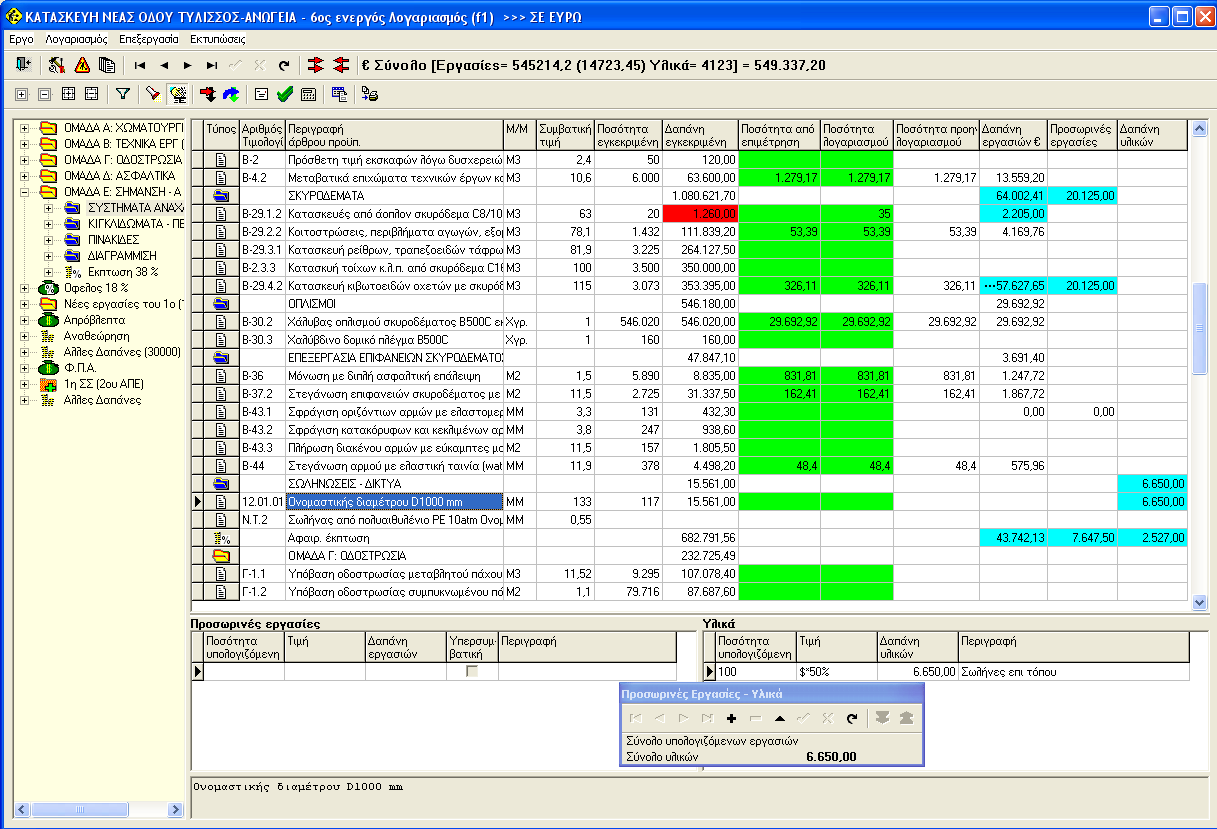Click the funnel filter icon
The height and width of the screenshot is (829, 1217).
pos(123,94)
